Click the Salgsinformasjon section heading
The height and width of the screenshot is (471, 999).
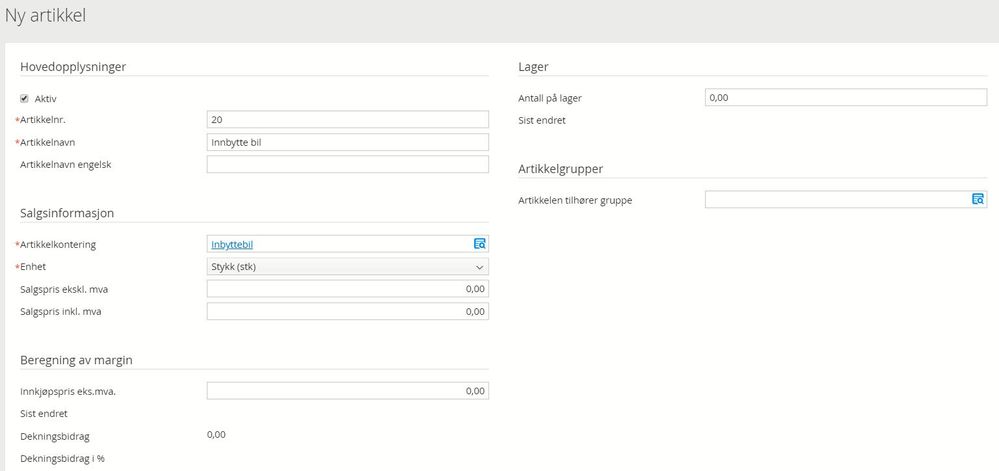pos(73,212)
